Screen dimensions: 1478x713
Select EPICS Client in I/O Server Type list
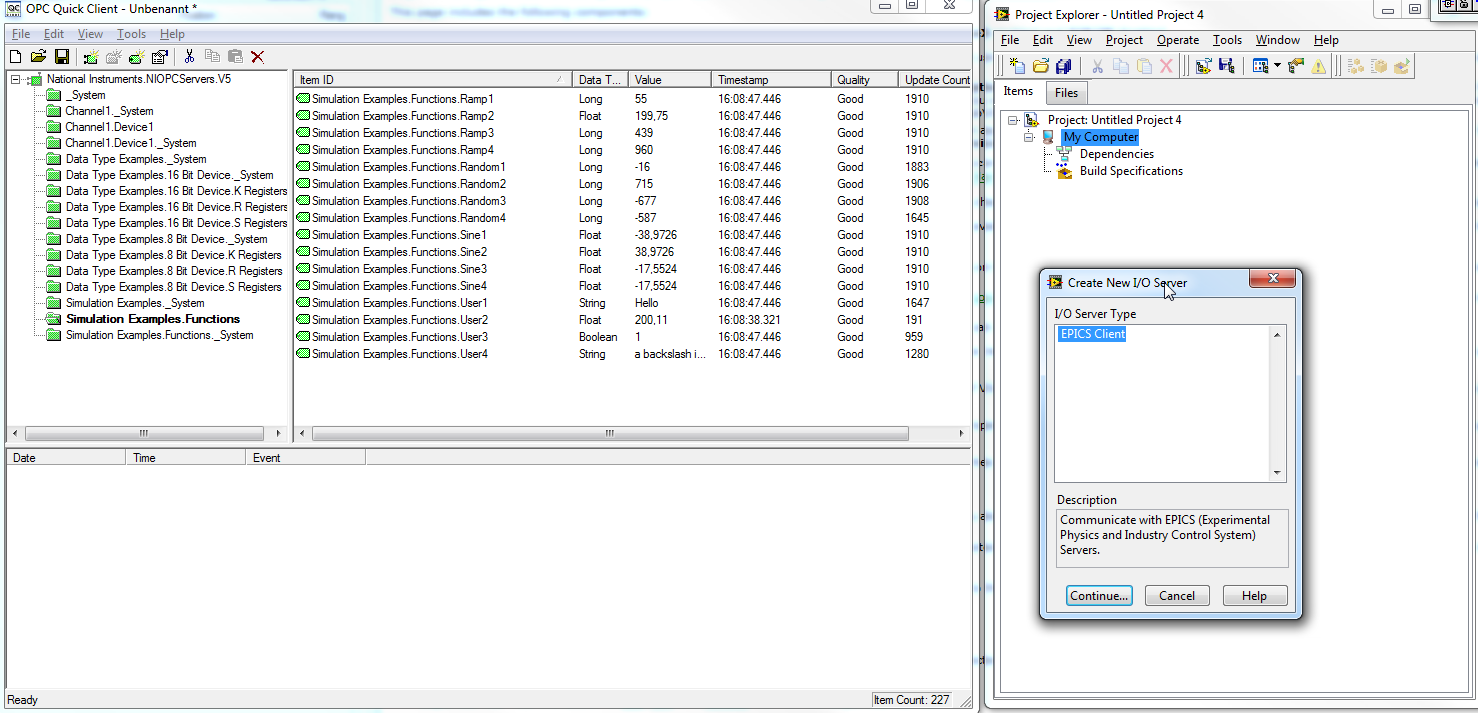[1093, 334]
